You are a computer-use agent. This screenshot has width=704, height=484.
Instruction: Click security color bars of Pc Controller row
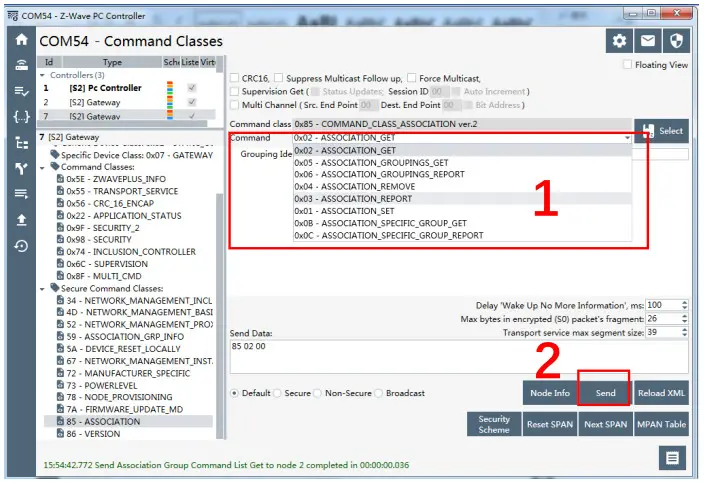click(170, 88)
